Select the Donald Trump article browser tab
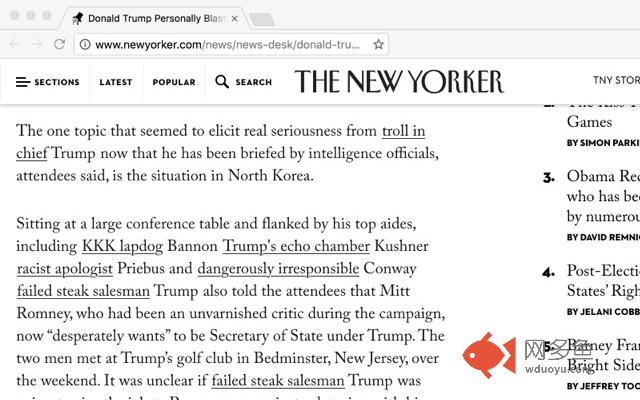This screenshot has width=640, height=400. [150, 18]
